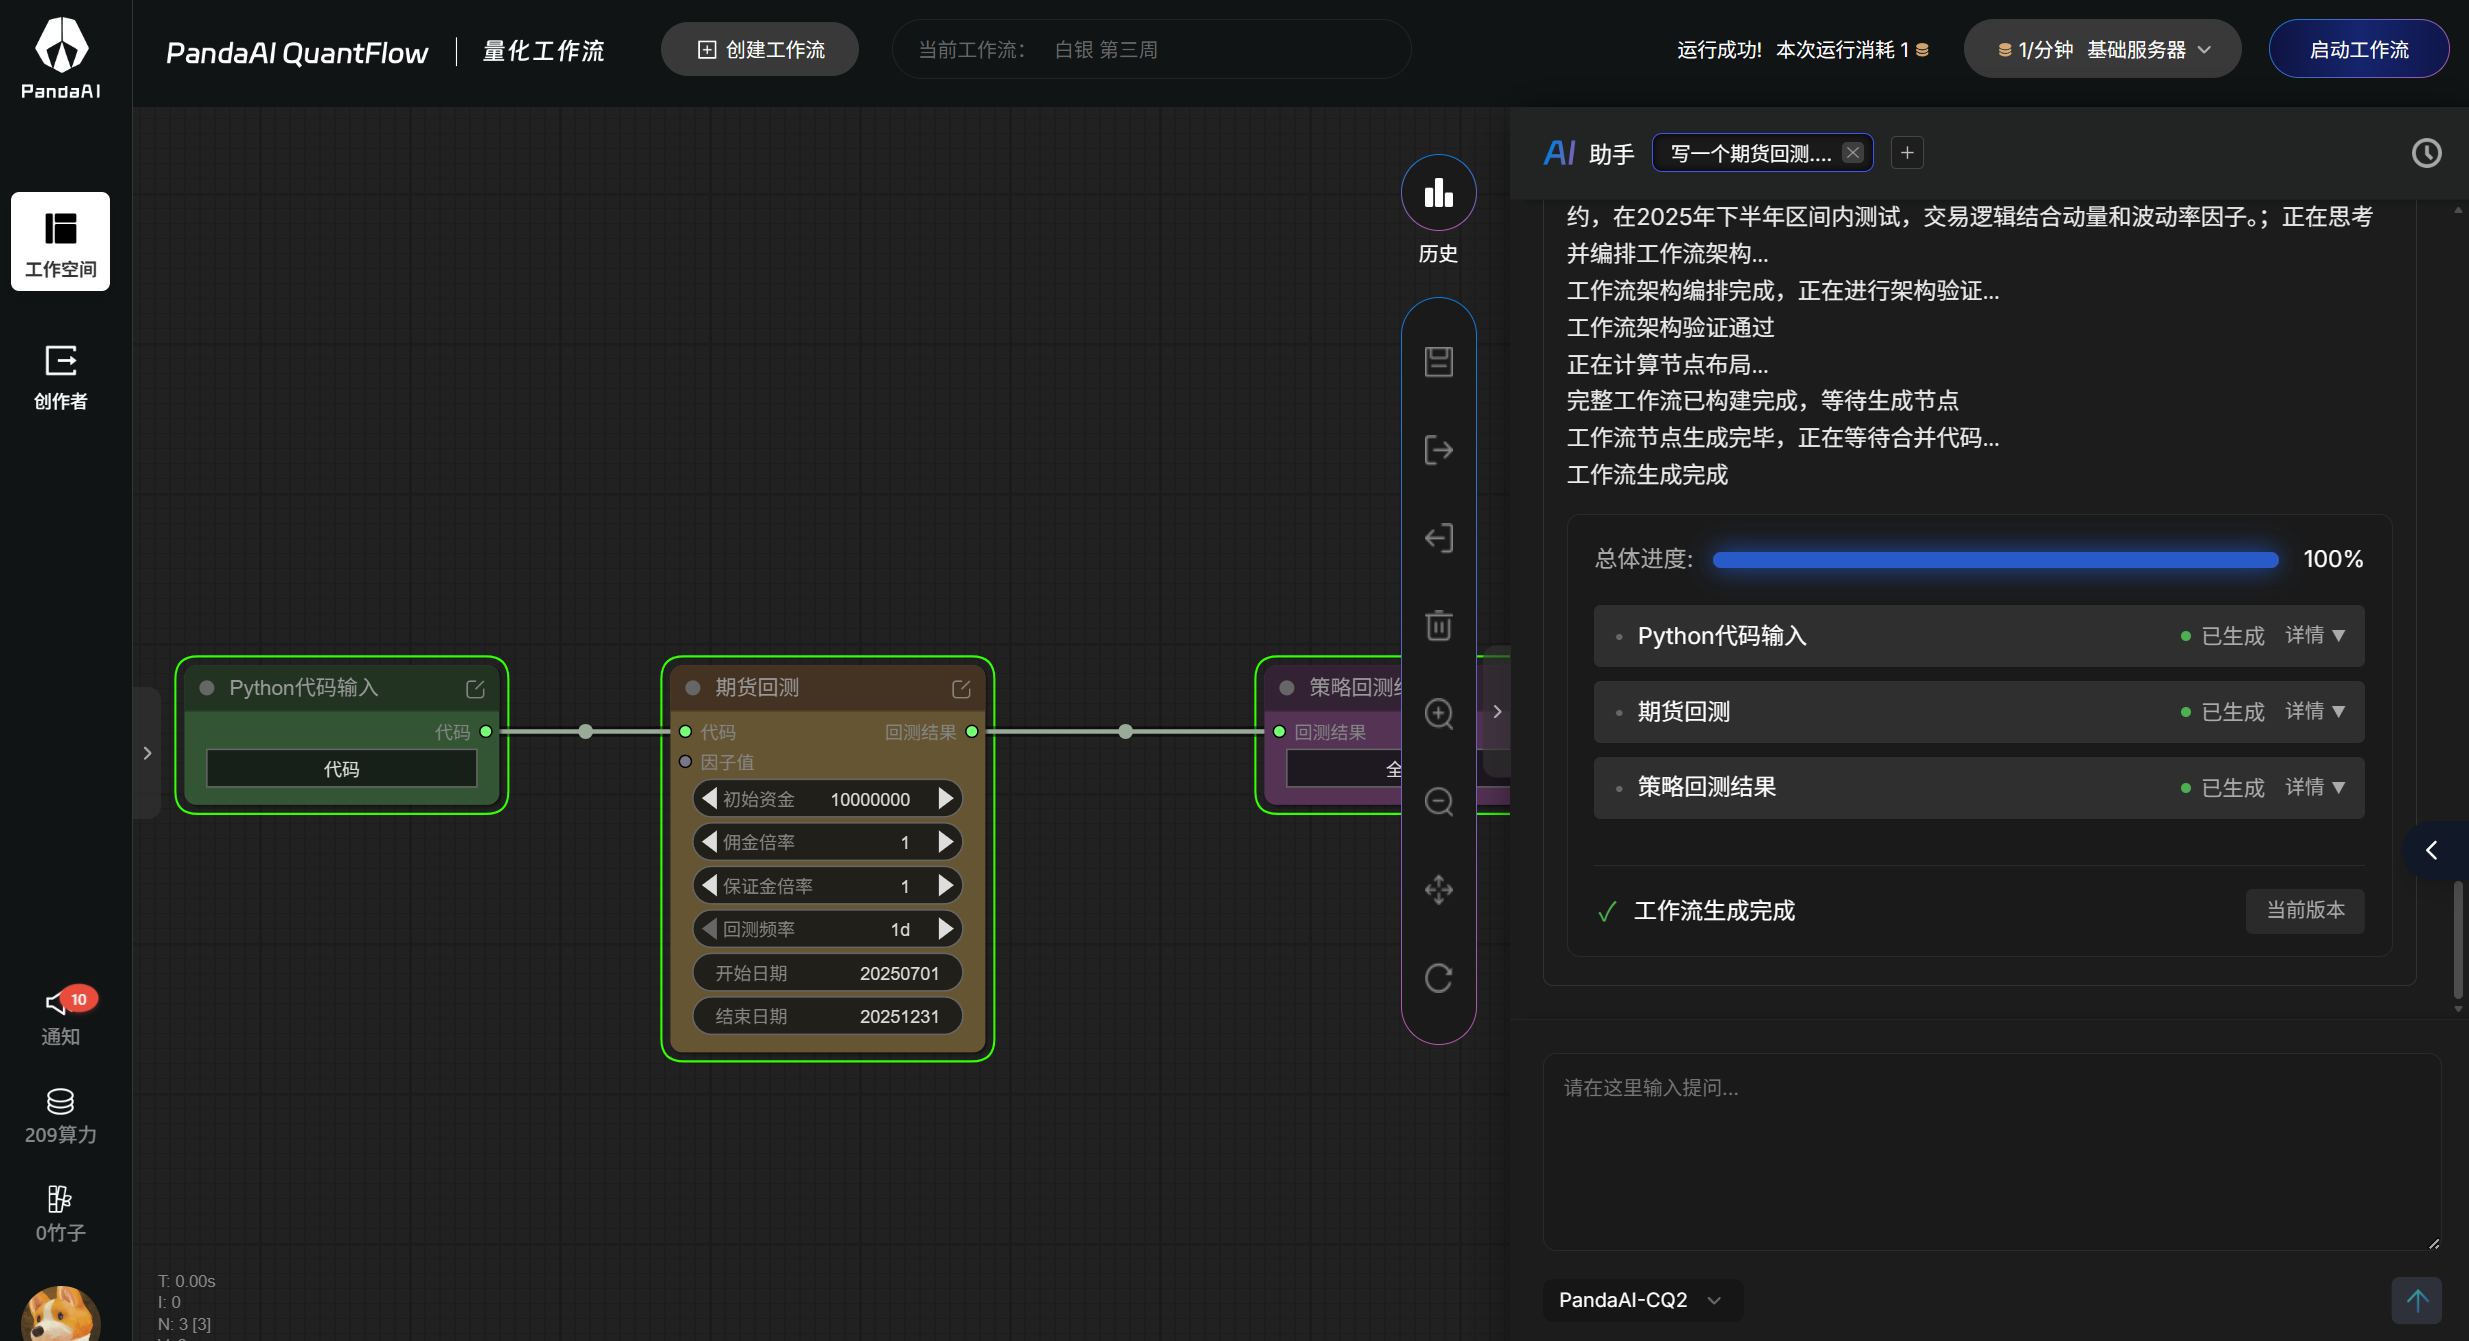
Task: Click connection midpoint between 期货回测 and 策略回测结果
Action: coord(1126,732)
